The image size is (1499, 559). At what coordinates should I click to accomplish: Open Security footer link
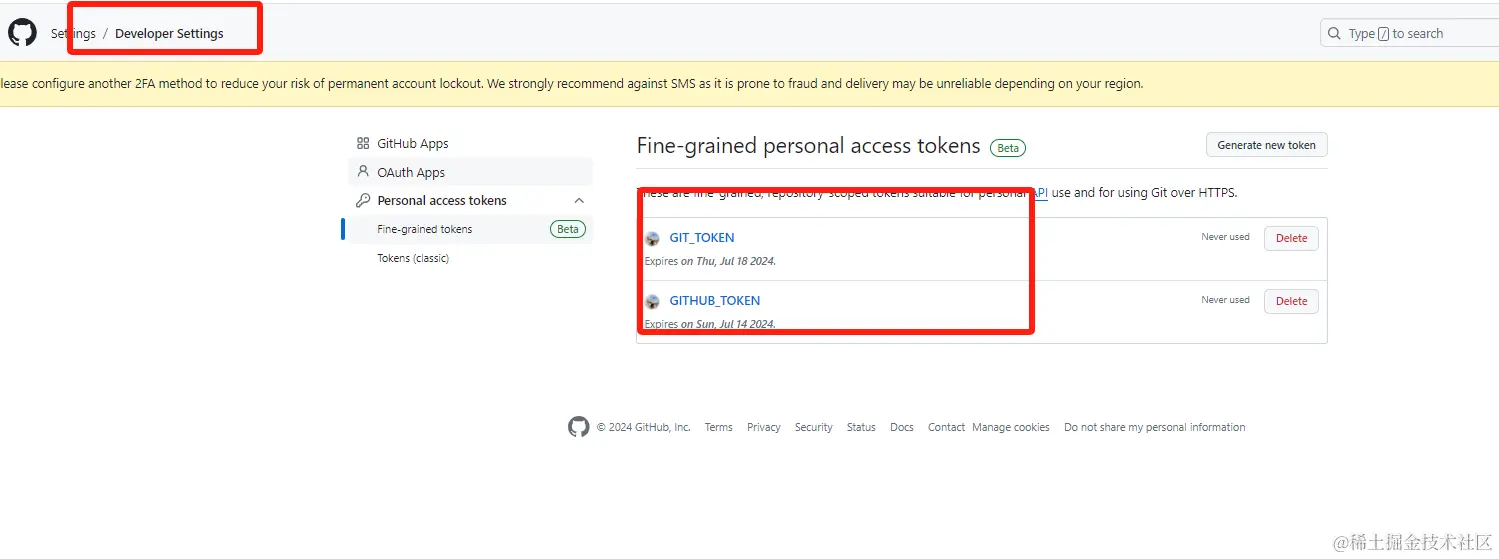(813, 427)
